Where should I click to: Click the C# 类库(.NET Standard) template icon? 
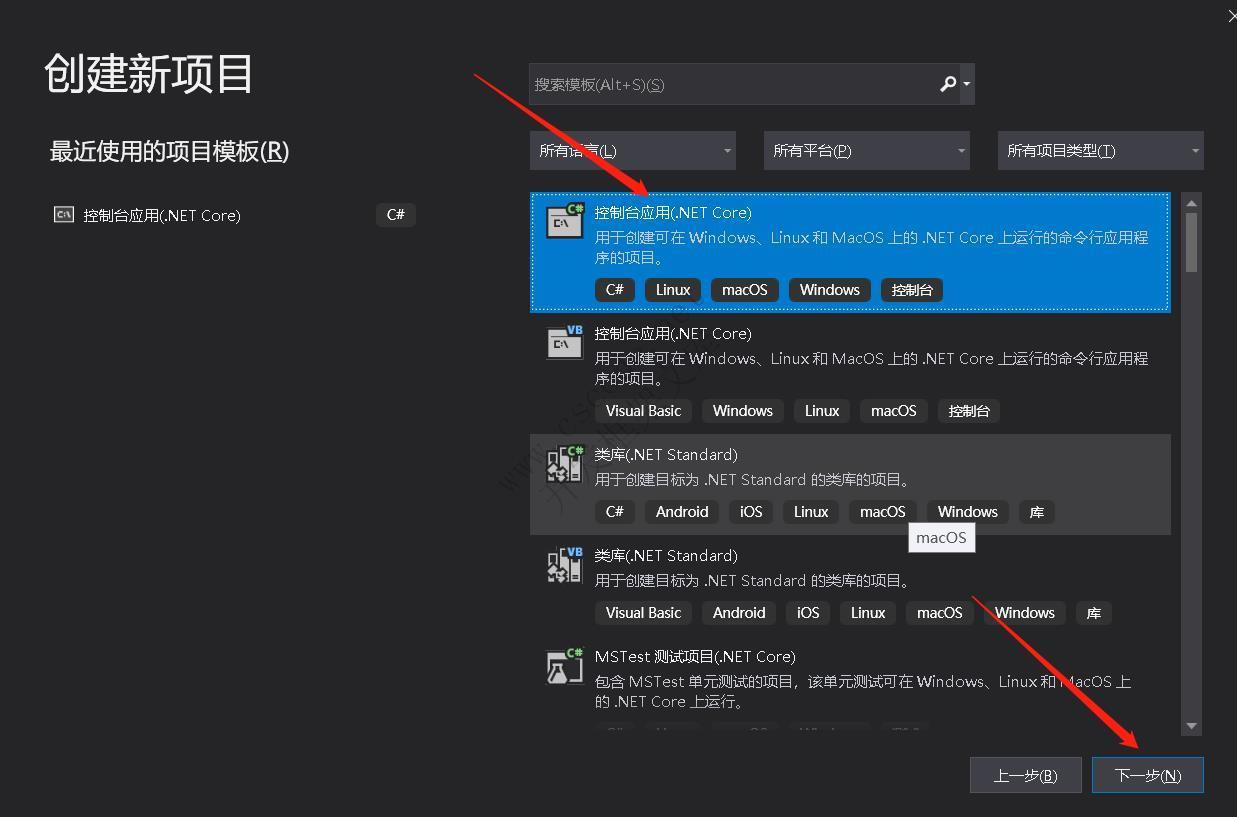[x=564, y=464]
